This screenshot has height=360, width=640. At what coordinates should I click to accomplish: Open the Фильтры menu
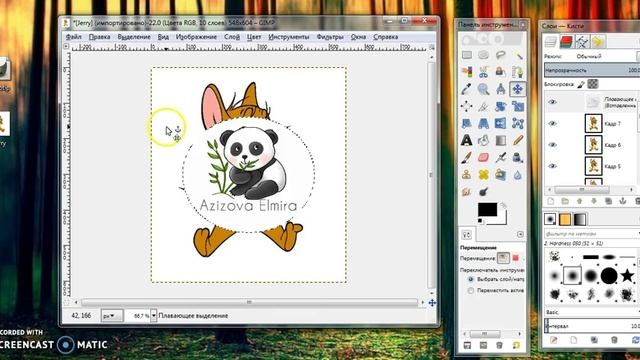(x=330, y=37)
